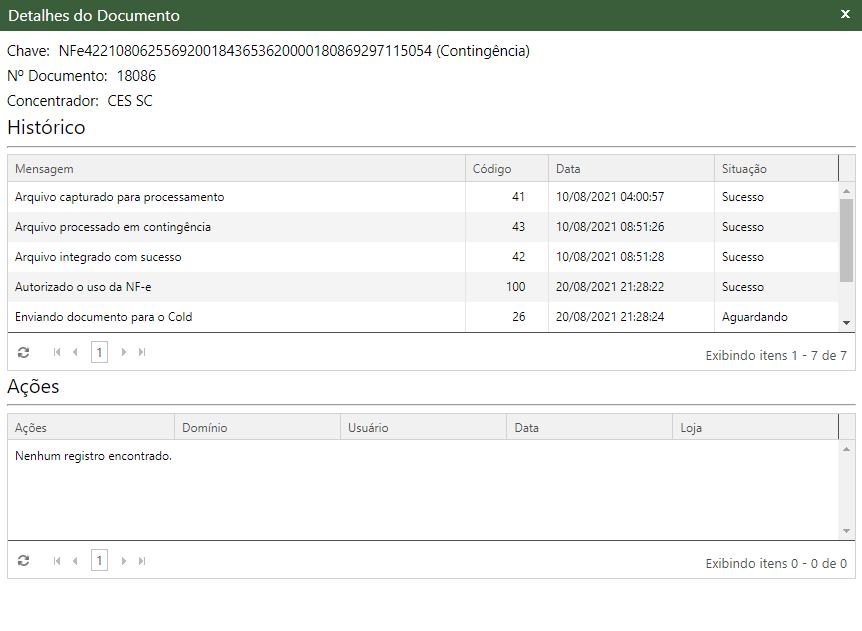862x631 pixels.
Task: Go to last page in Ações pager
Action: point(142,561)
